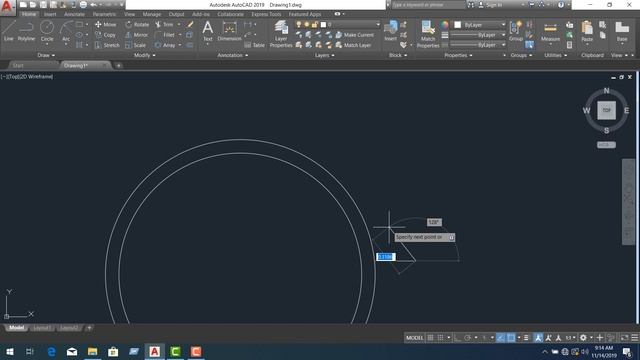Click the Copy tool
The image size is (640, 360).
[x=106, y=35]
